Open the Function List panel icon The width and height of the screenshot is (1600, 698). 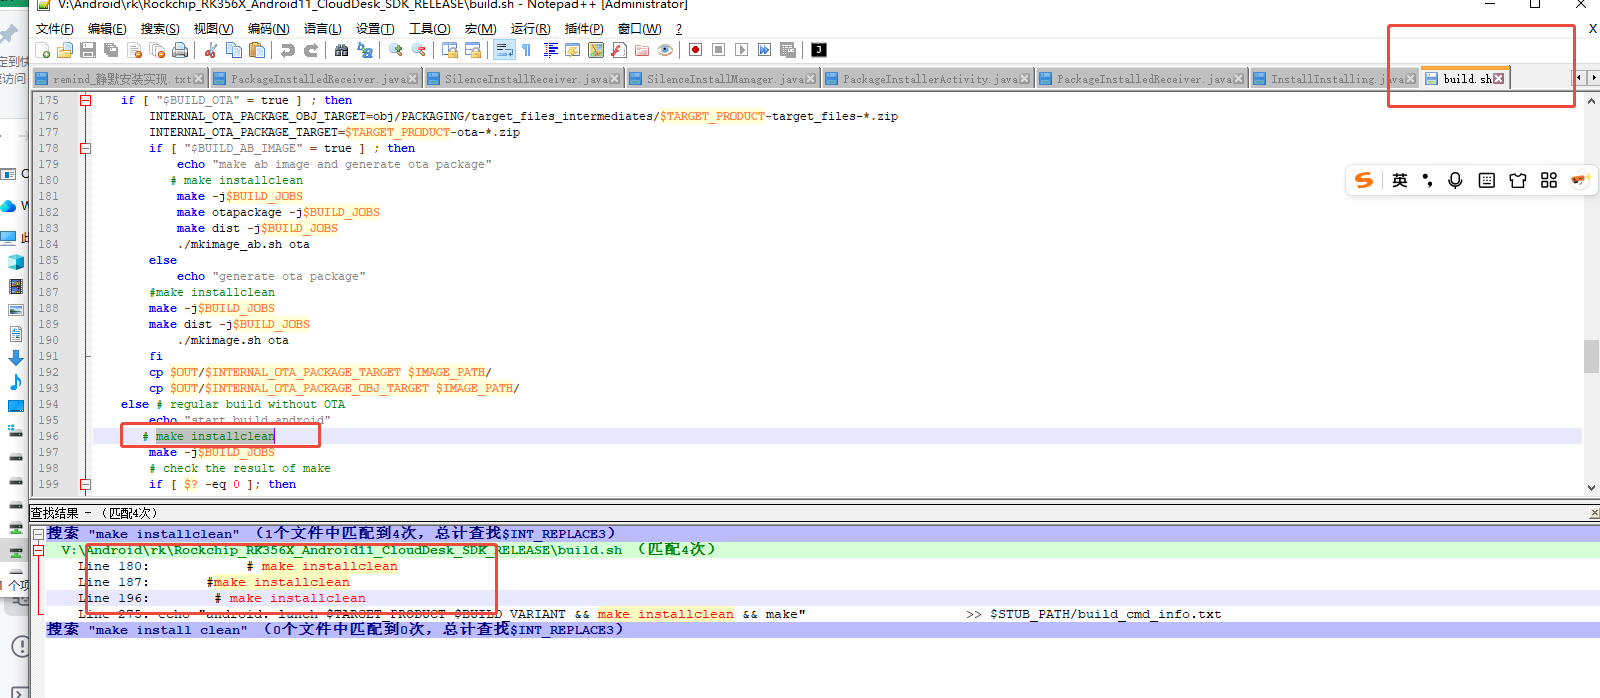click(x=618, y=50)
